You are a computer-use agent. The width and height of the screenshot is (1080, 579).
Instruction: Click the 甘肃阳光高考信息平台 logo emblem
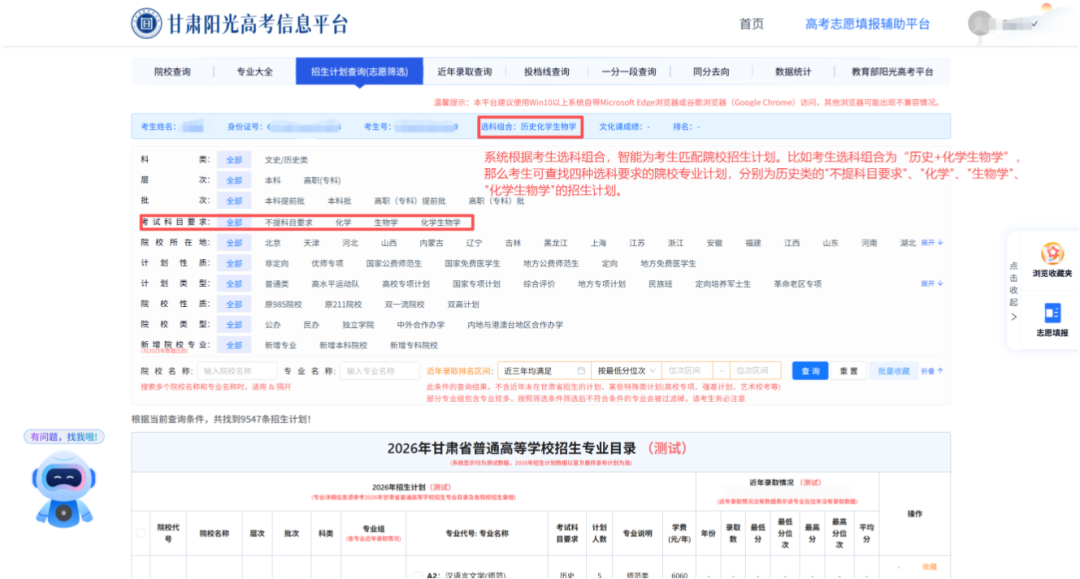click(x=146, y=23)
